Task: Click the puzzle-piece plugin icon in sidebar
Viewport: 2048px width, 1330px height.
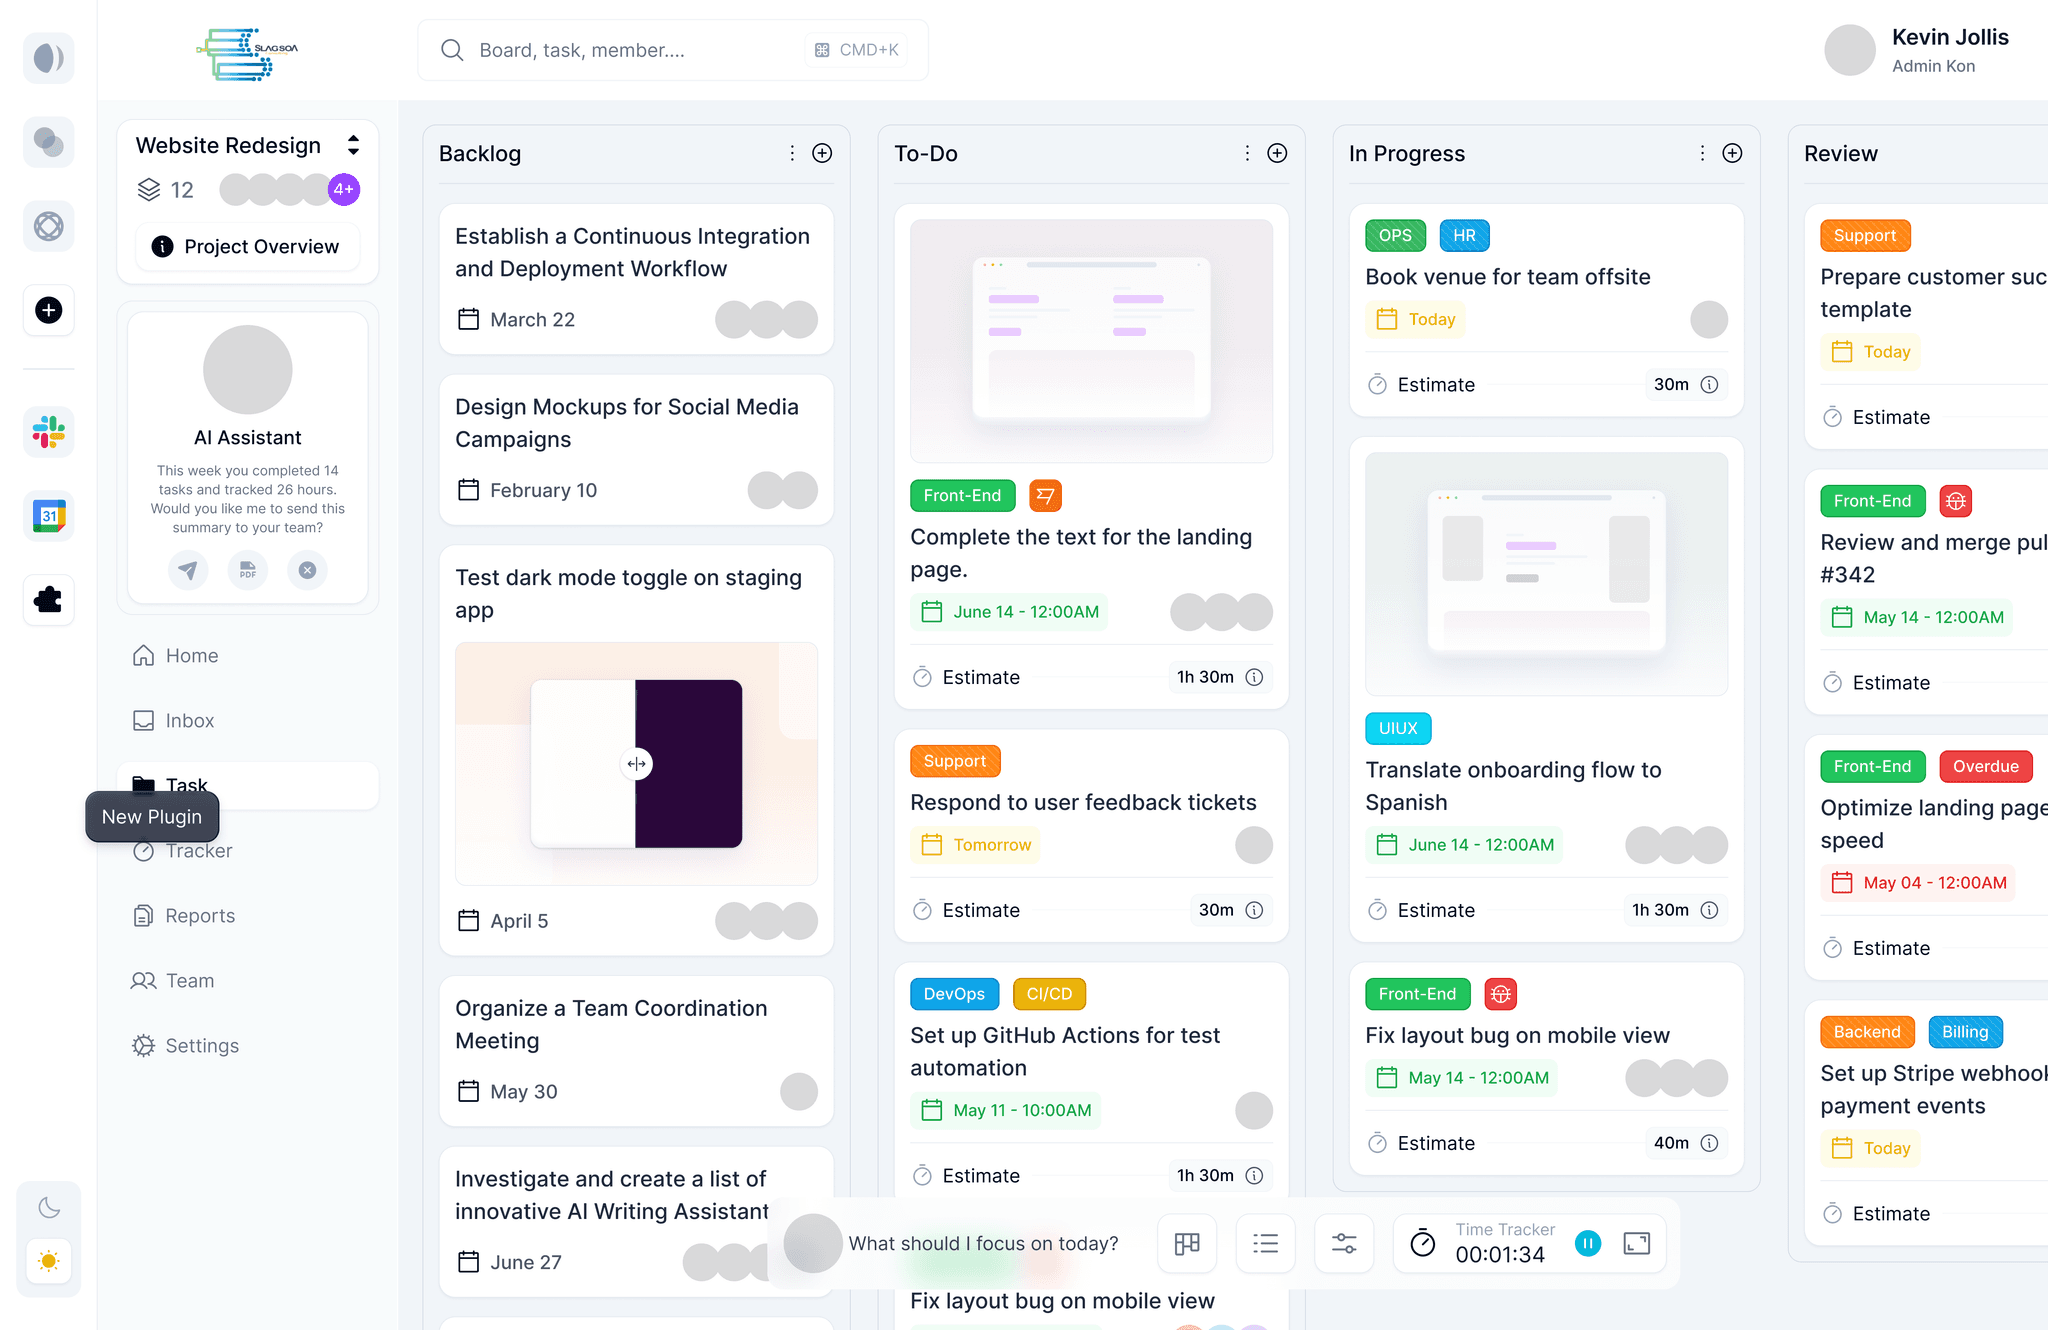Action: click(x=47, y=600)
